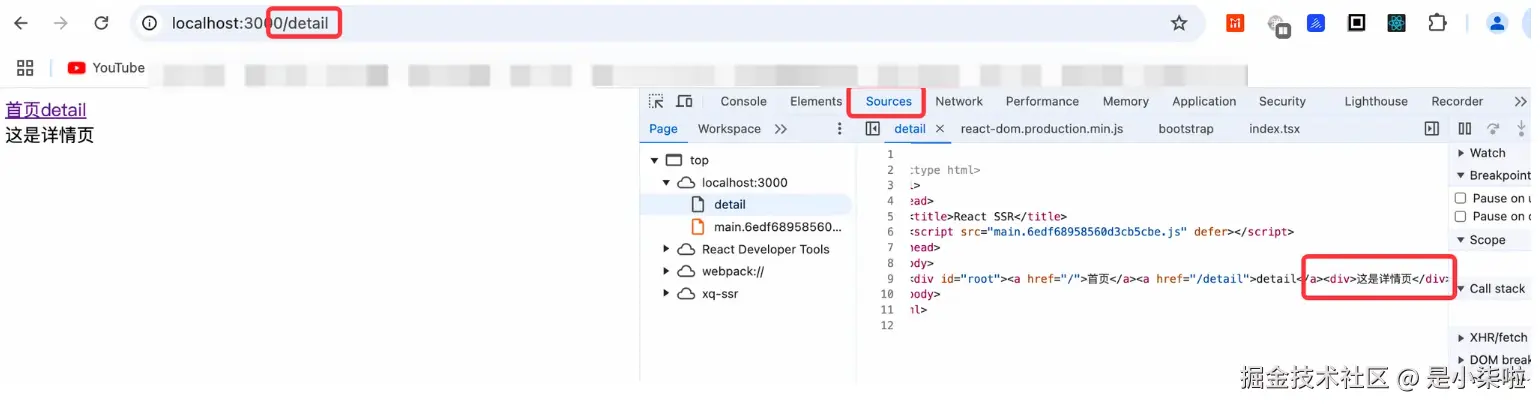Expand the webpack:// tree node
This screenshot has width=1540, height=406.
tap(666, 271)
